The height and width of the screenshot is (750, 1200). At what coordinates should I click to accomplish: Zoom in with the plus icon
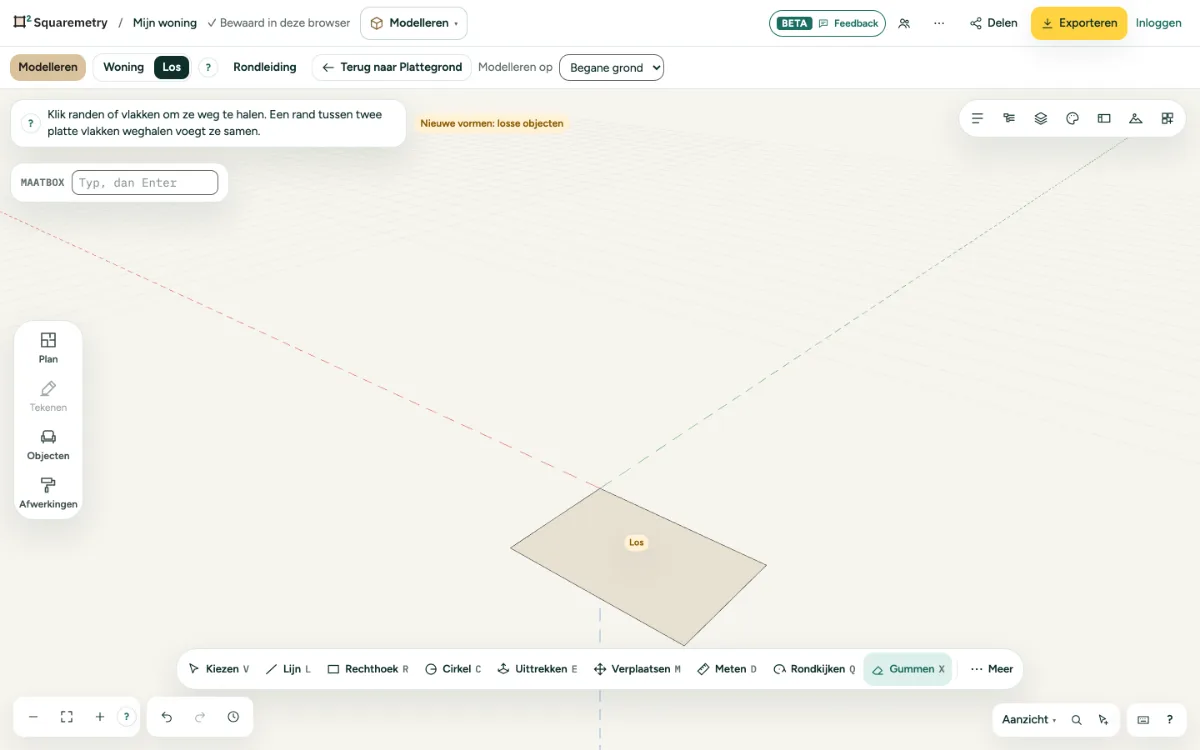click(100, 717)
